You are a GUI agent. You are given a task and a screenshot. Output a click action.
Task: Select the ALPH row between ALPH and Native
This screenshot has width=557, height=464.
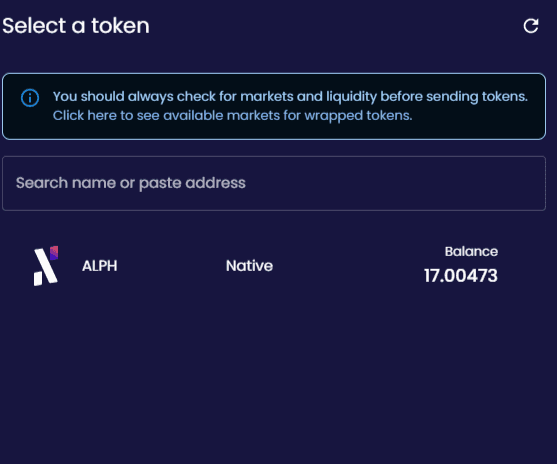171,266
